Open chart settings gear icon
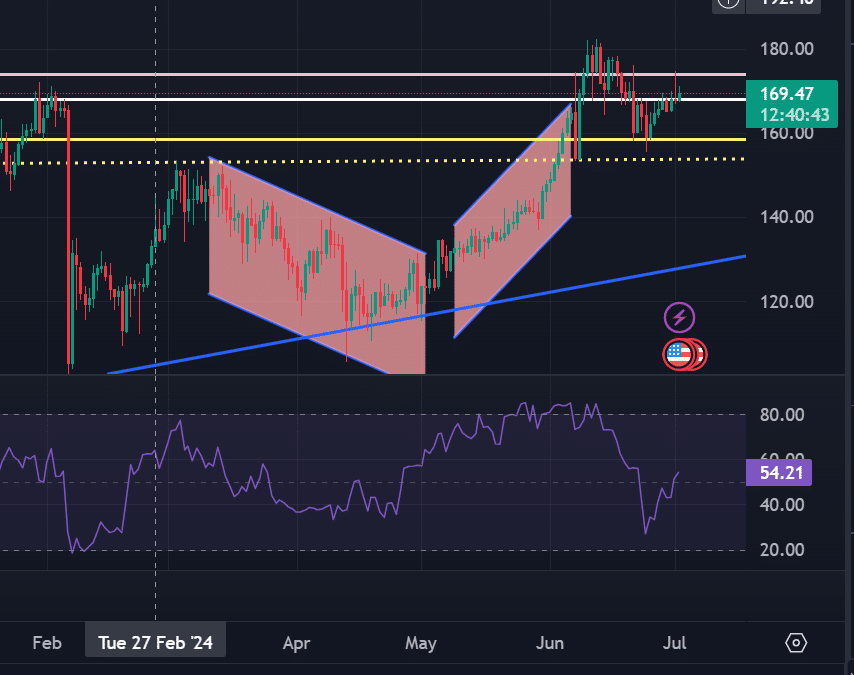The image size is (855, 675). coord(796,642)
